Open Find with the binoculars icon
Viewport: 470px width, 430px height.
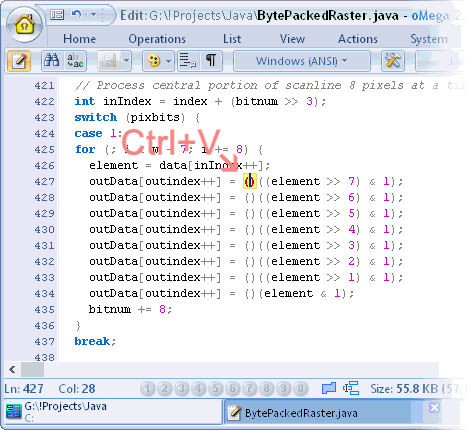[52, 61]
